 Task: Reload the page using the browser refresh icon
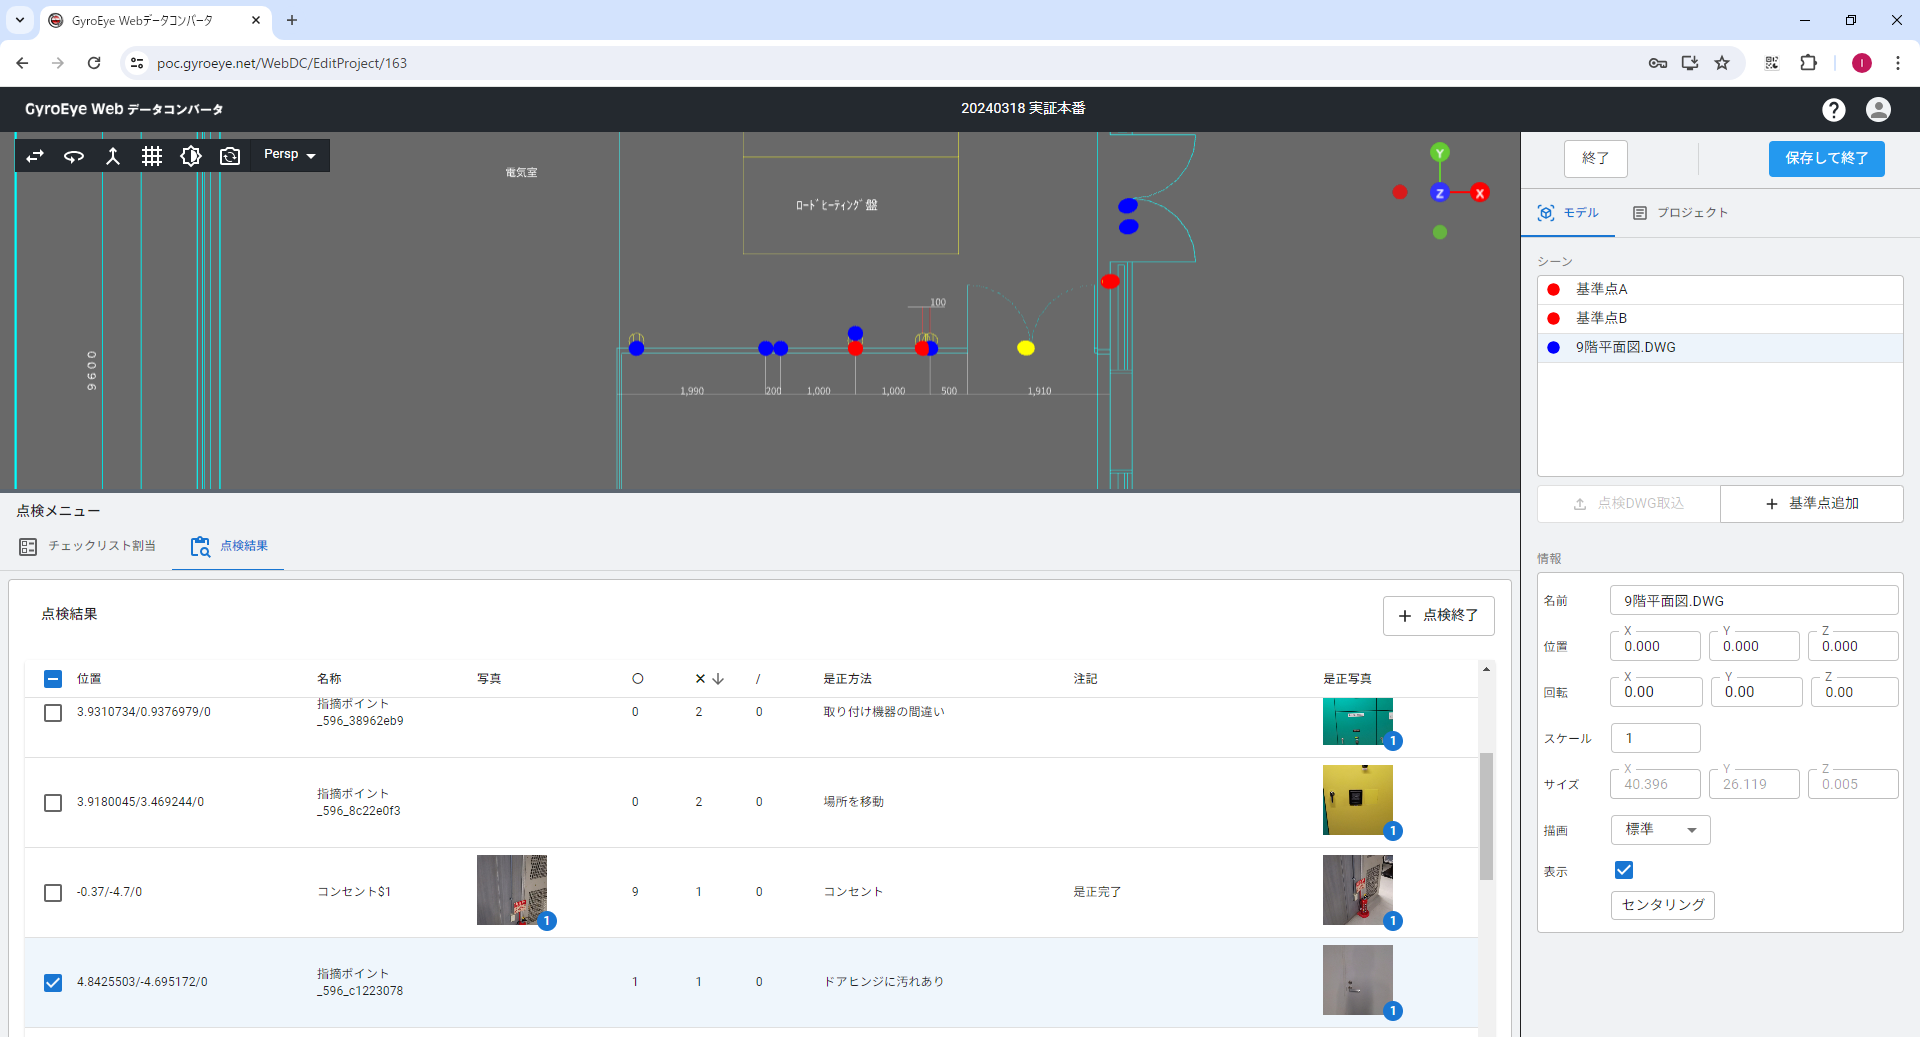(x=94, y=63)
